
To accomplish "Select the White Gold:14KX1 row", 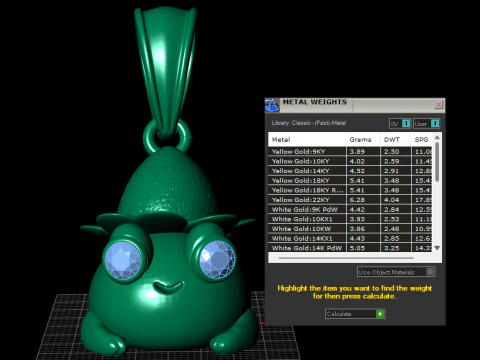I will pyautogui.click(x=350, y=238).
